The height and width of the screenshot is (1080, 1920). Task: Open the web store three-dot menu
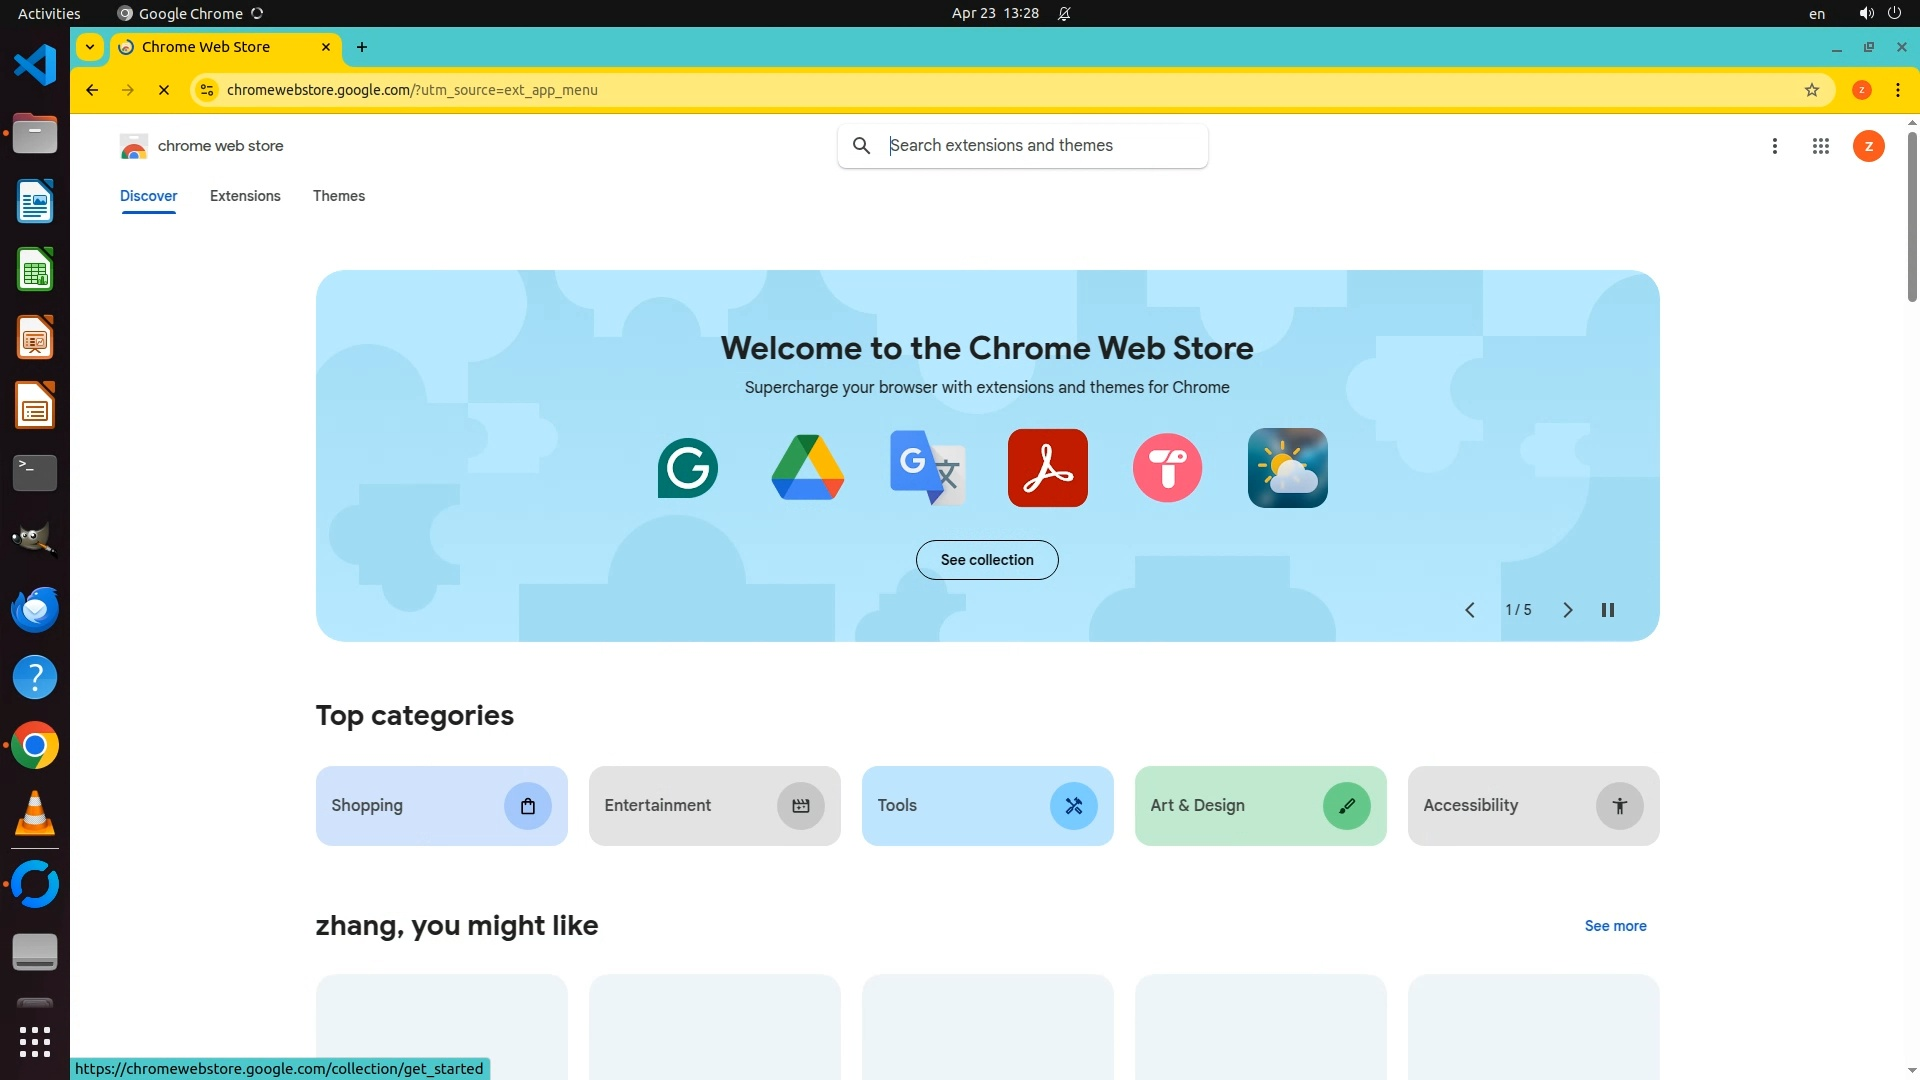pos(1774,146)
